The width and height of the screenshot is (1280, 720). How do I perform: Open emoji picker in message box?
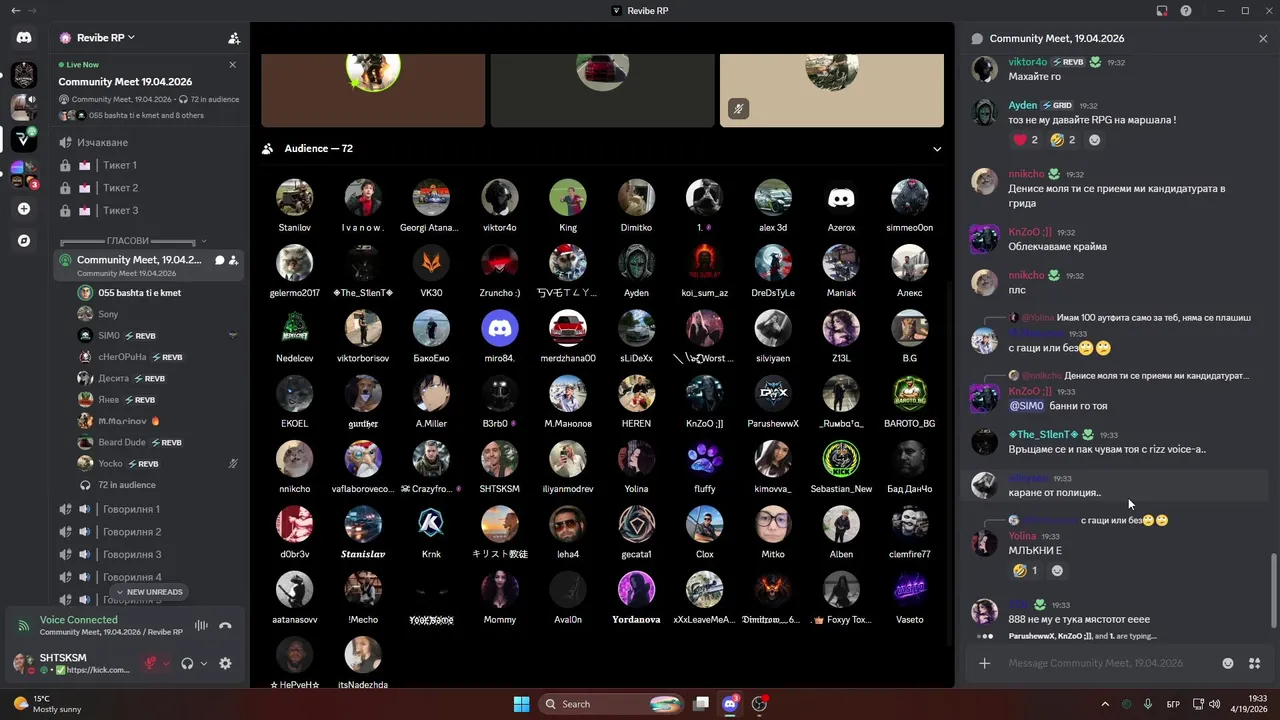[1228, 663]
